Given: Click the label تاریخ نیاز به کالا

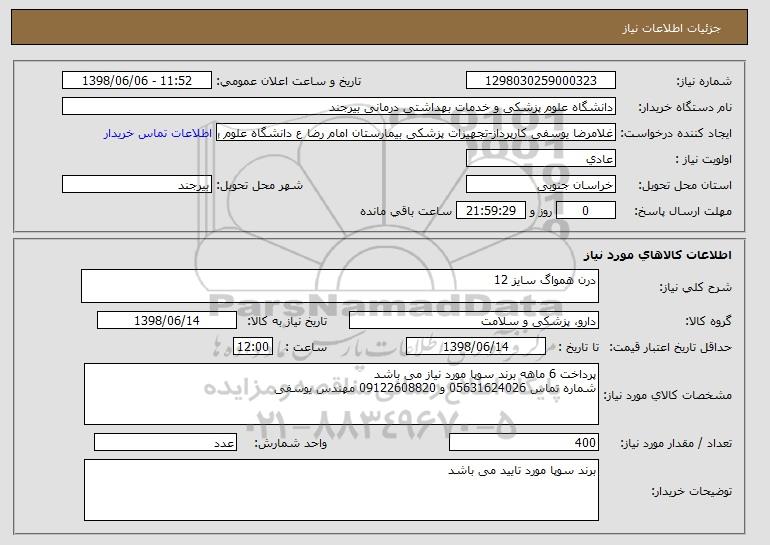Looking at the screenshot, I should (x=287, y=322).
